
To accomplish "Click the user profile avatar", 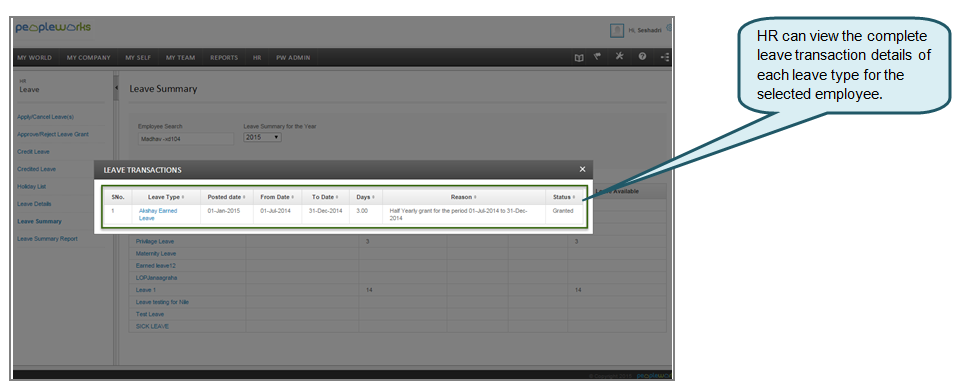I will click(616, 31).
